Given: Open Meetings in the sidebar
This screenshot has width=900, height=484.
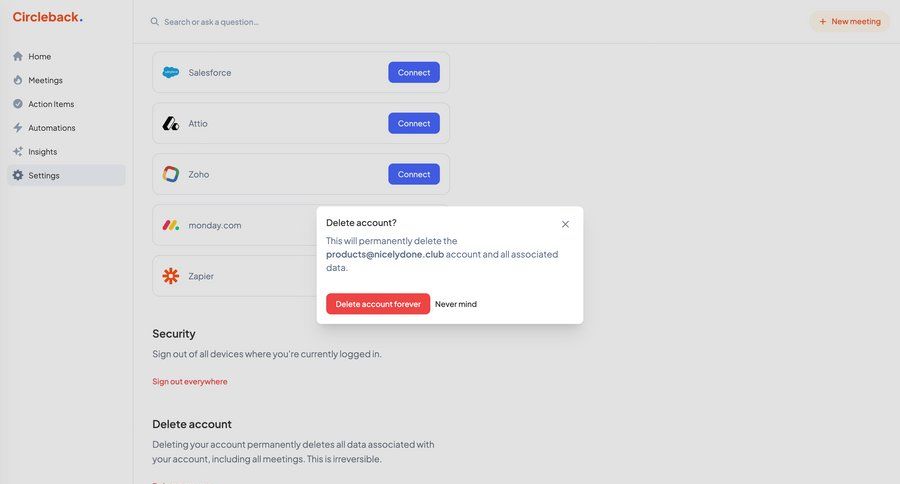Looking at the screenshot, I should [45, 80].
